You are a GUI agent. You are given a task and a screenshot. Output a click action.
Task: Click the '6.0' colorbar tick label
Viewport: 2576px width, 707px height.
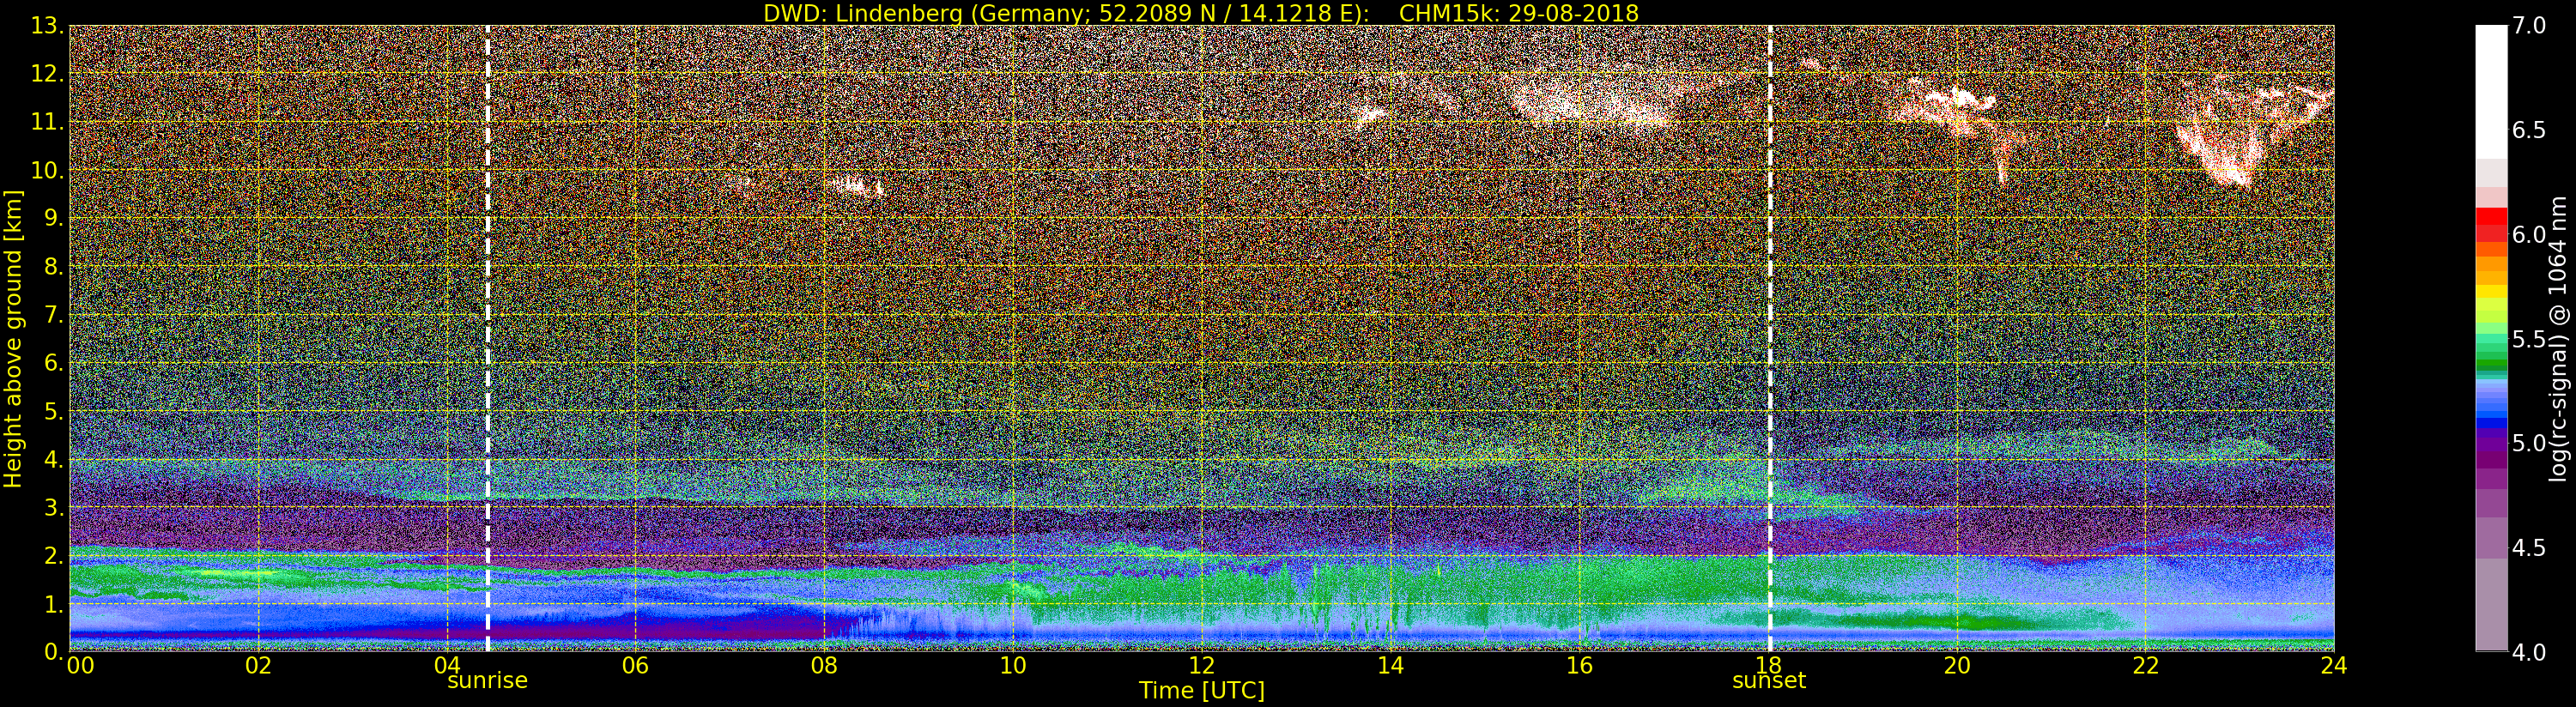(x=2529, y=234)
